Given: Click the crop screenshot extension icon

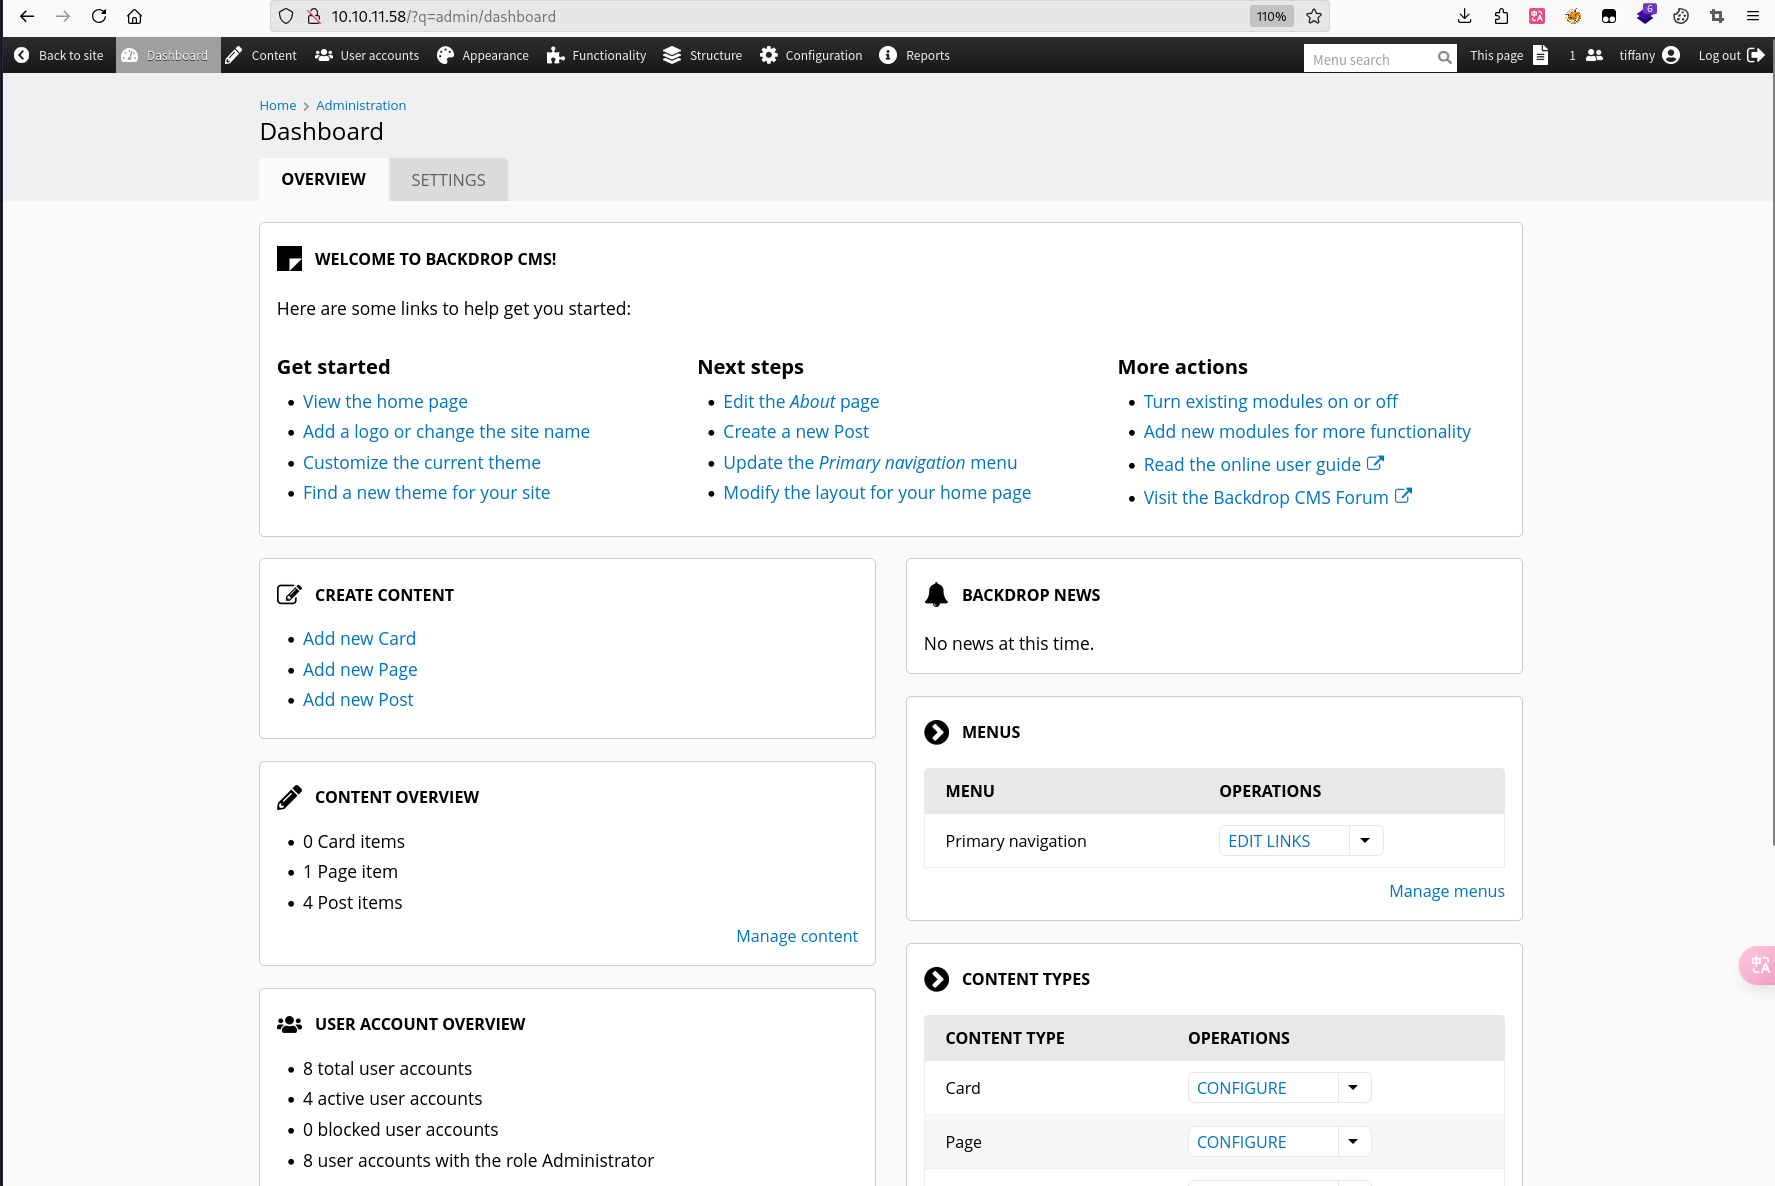Looking at the screenshot, I should click(1717, 16).
